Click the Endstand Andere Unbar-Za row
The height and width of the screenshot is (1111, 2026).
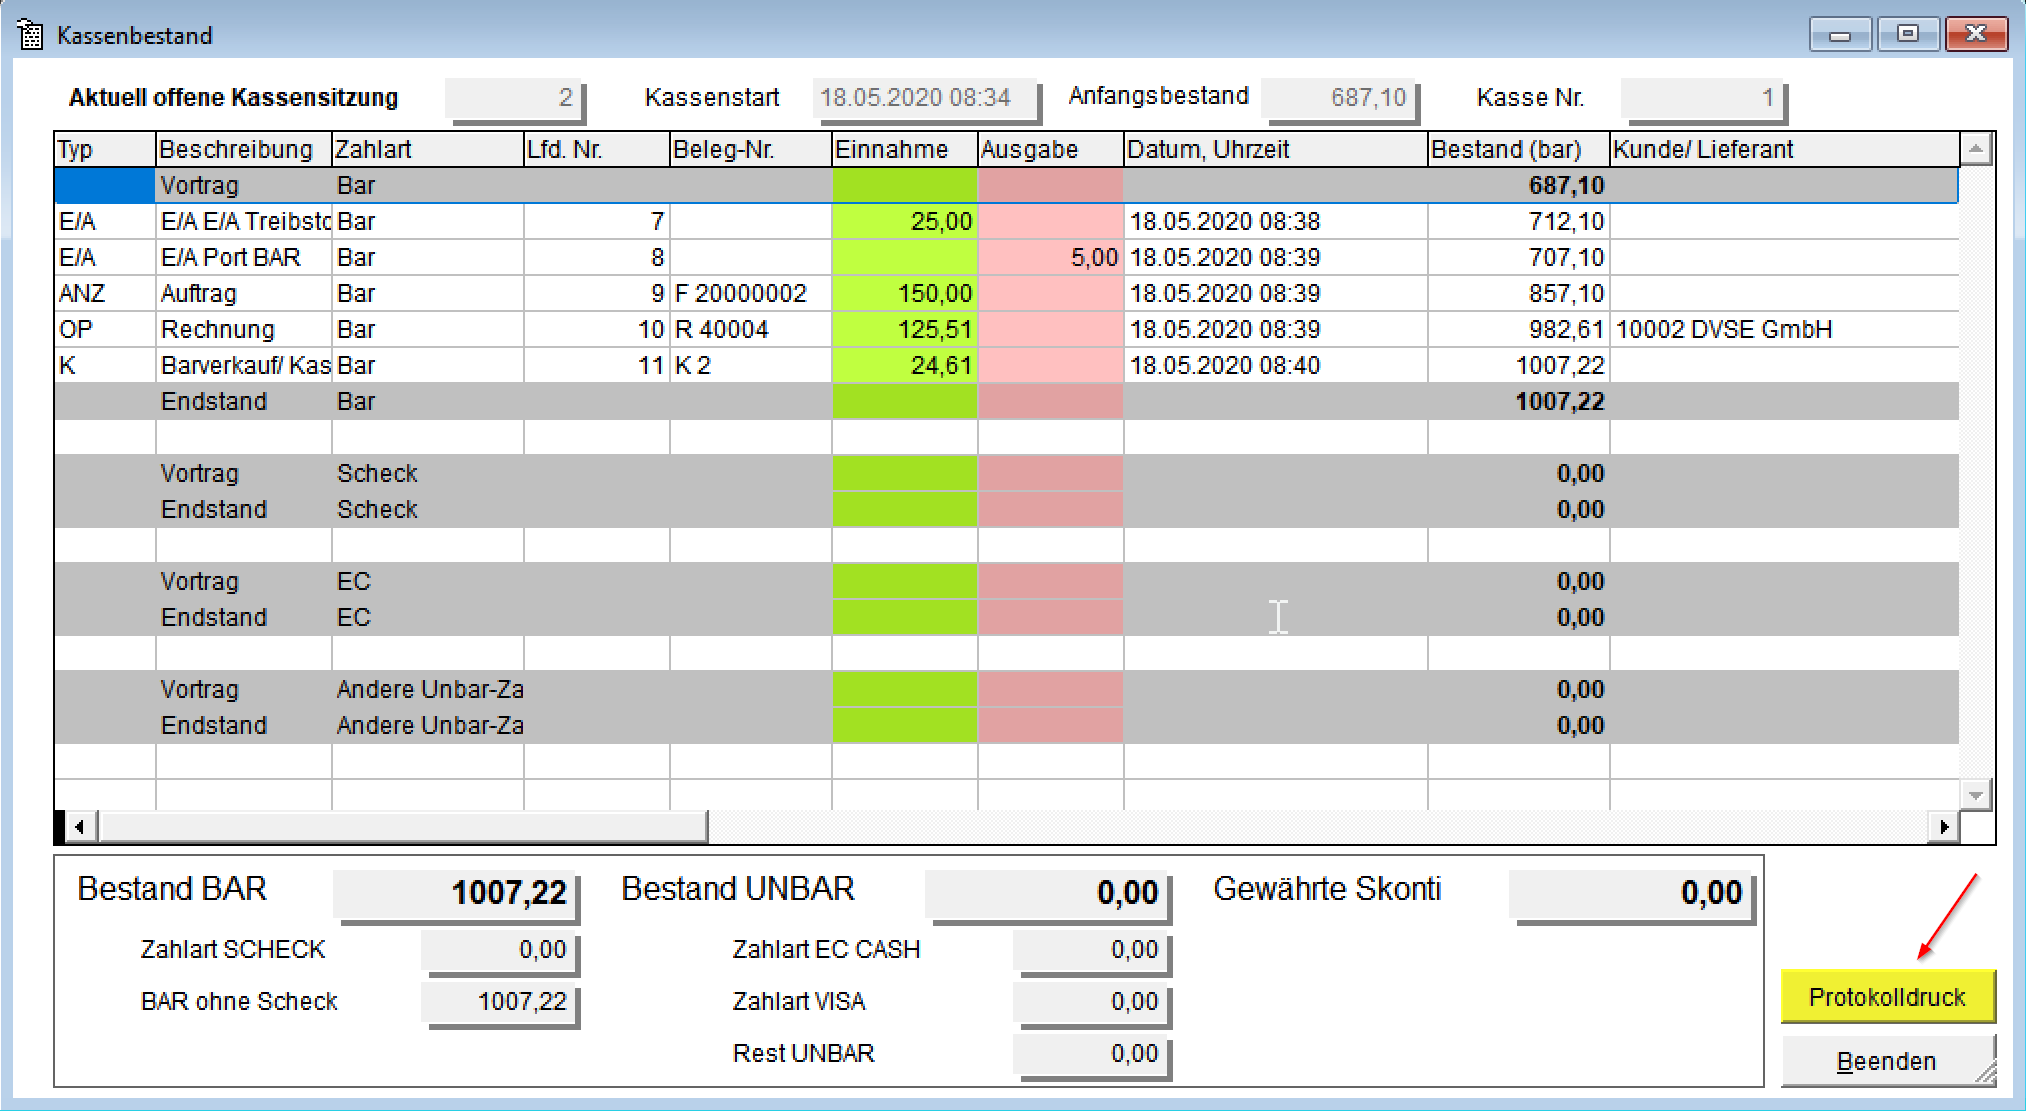[1006, 725]
